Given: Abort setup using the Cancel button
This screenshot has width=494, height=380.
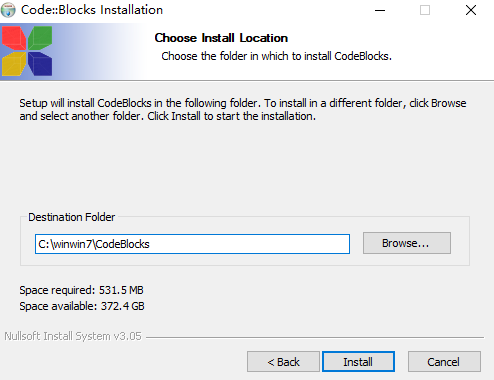Looking at the screenshot, I should click(444, 362).
